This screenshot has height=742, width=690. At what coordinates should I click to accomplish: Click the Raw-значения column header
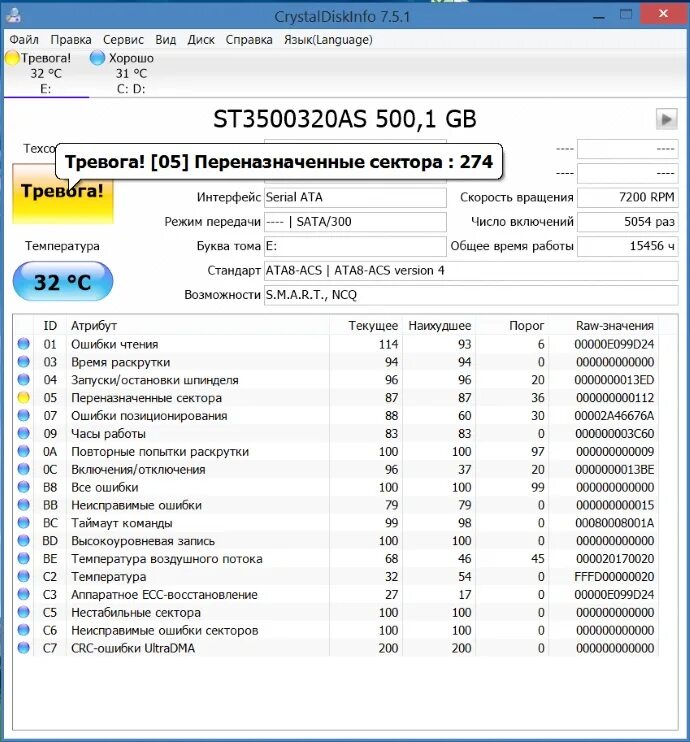tap(603, 326)
